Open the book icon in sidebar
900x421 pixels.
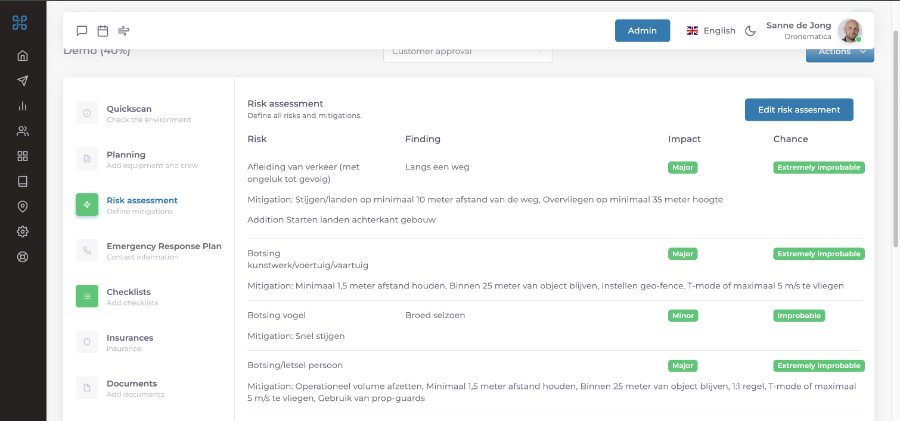pyautogui.click(x=23, y=181)
